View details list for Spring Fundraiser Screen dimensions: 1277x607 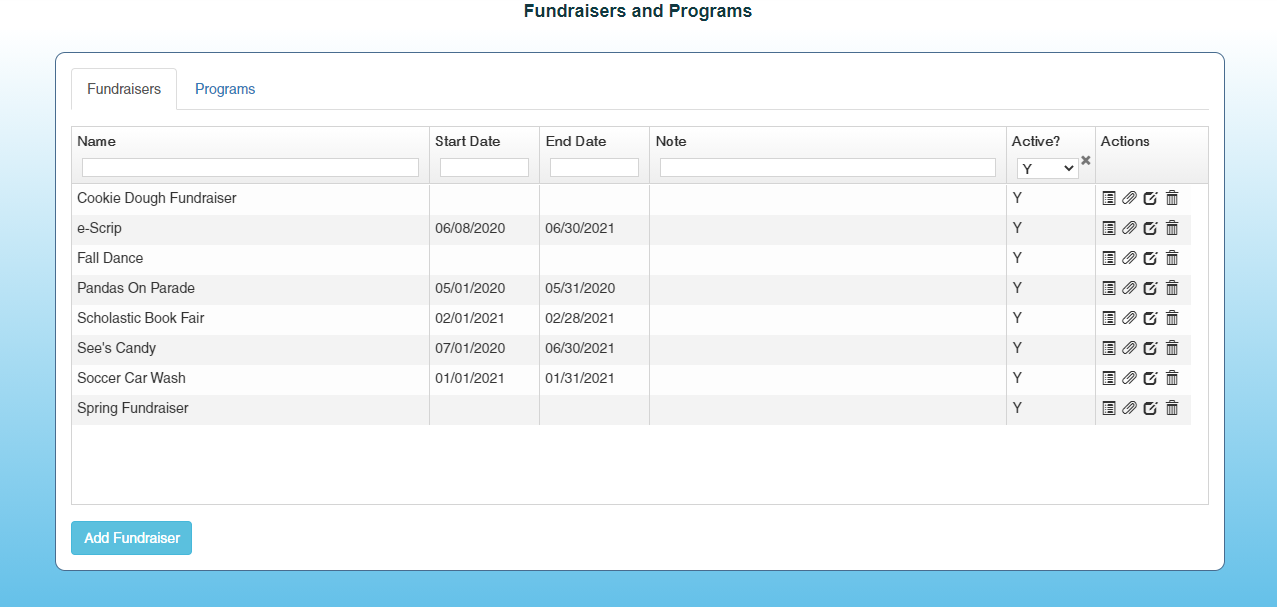(x=1108, y=408)
